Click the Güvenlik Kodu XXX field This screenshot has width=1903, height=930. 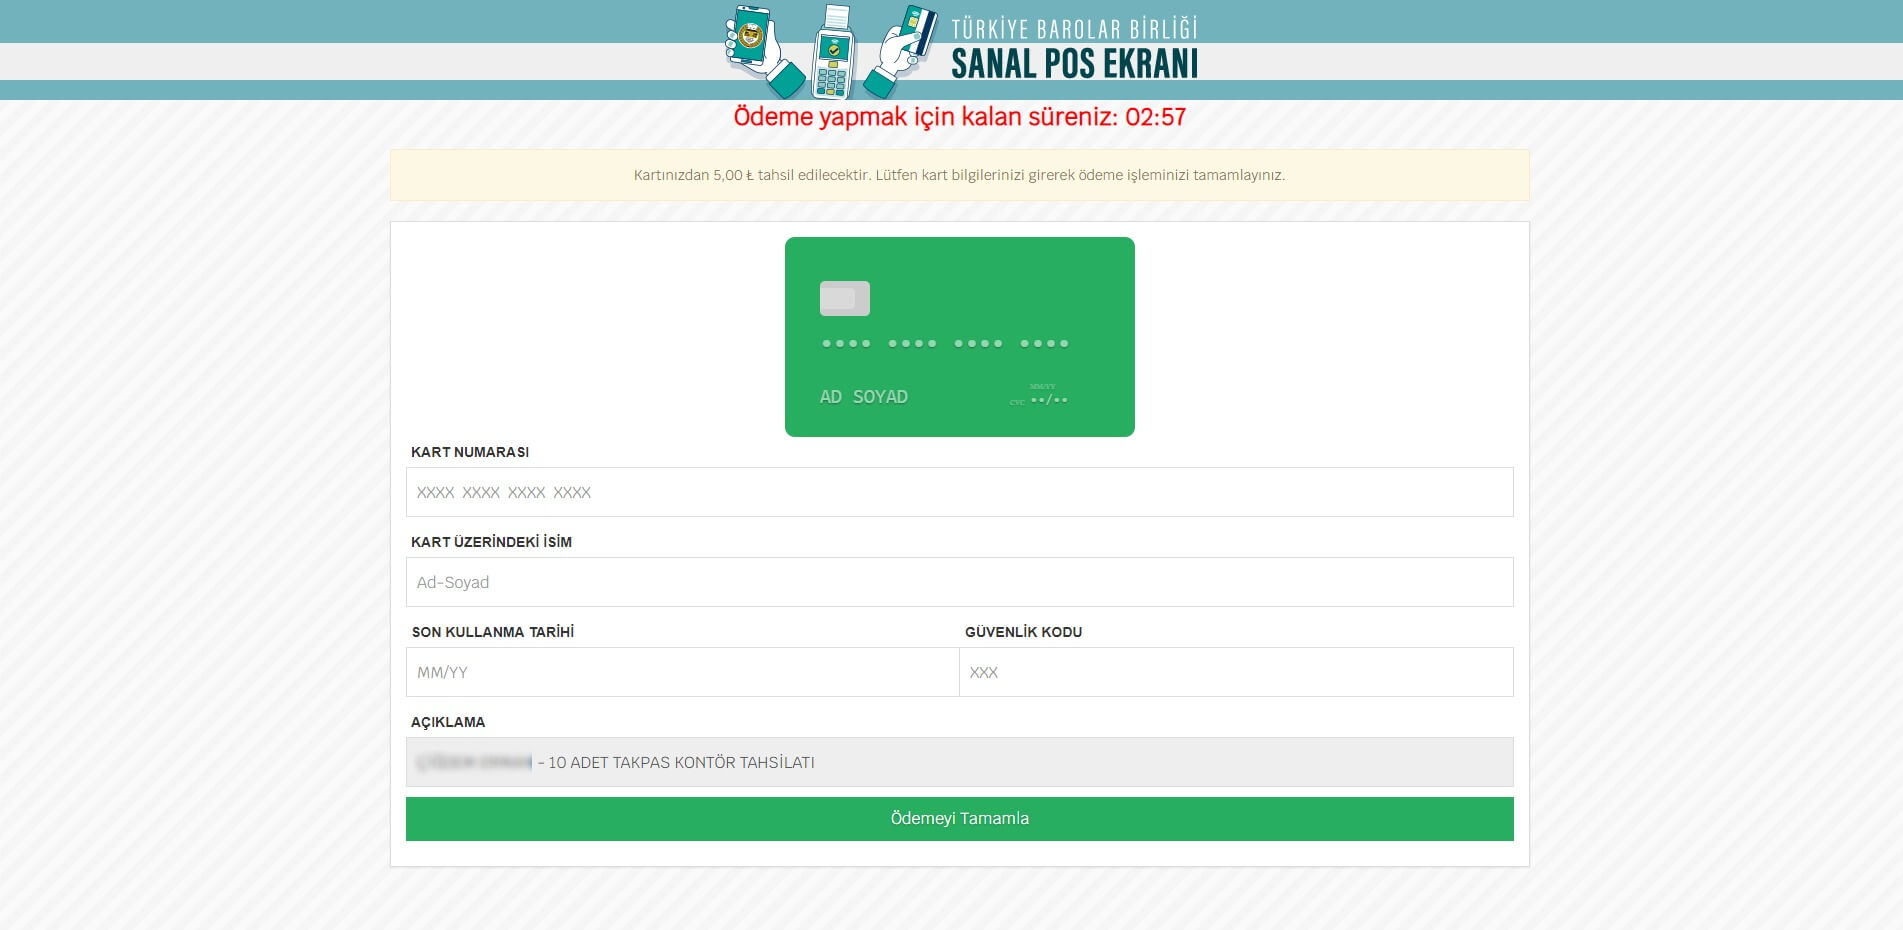click(1236, 672)
